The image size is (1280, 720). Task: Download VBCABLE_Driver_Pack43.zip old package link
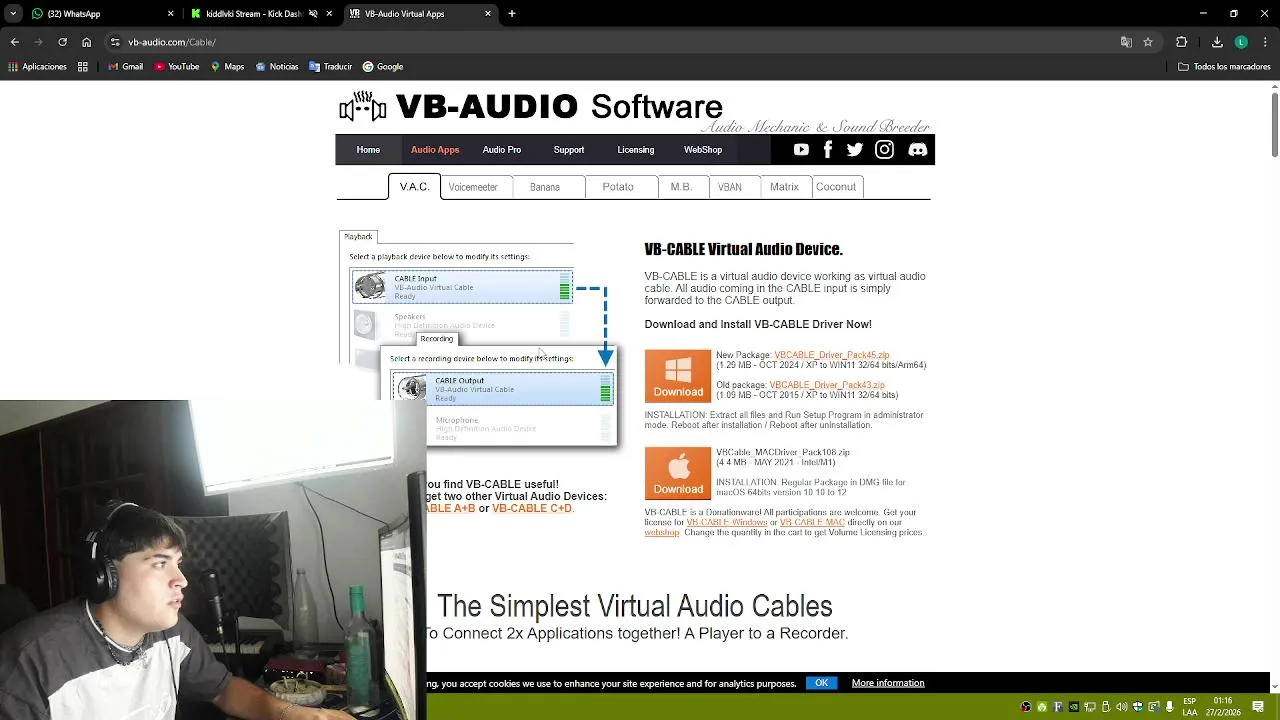point(827,385)
